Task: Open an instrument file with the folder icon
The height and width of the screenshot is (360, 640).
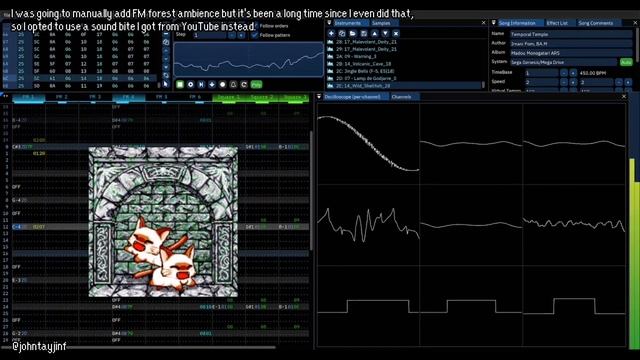Action: (353, 33)
